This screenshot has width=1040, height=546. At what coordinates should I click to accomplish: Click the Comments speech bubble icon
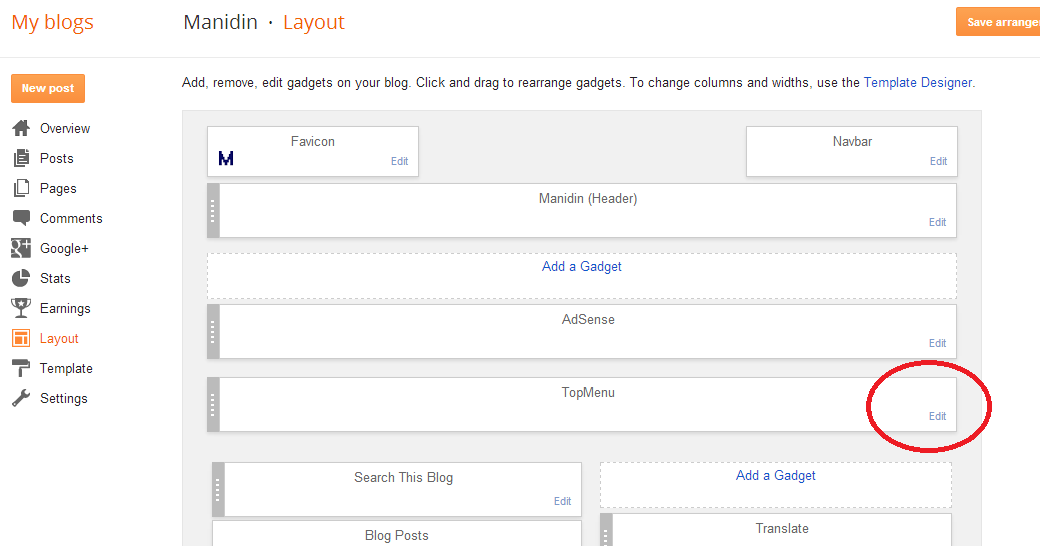tap(21, 218)
